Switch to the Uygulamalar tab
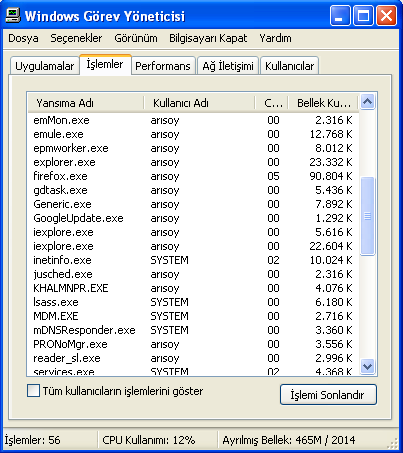 point(45,66)
